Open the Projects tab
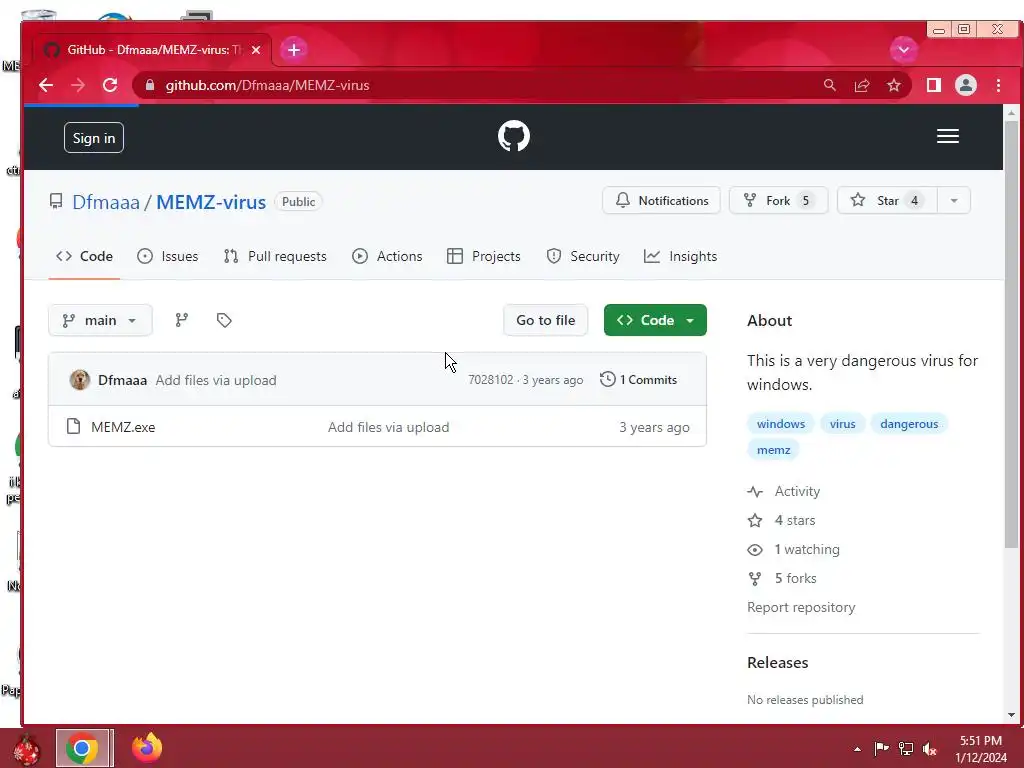Image resolution: width=1024 pixels, height=768 pixels. 484,256
